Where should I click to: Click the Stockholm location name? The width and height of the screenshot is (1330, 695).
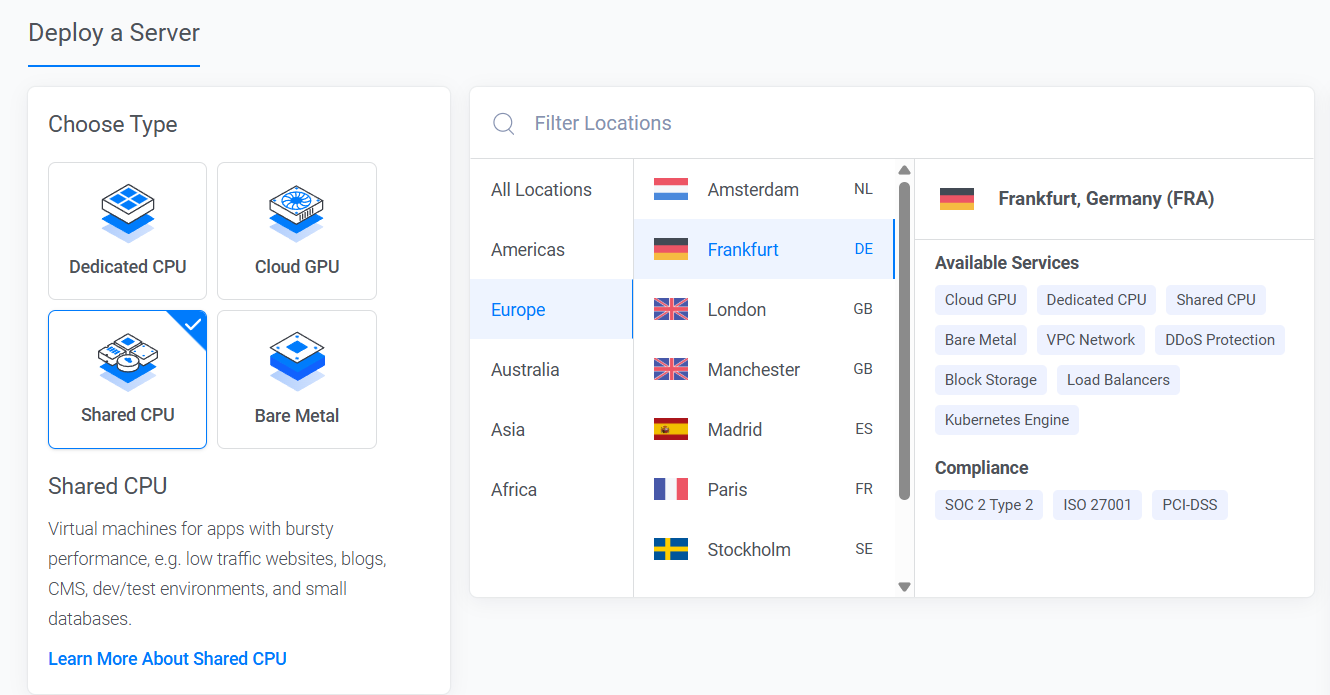point(749,549)
